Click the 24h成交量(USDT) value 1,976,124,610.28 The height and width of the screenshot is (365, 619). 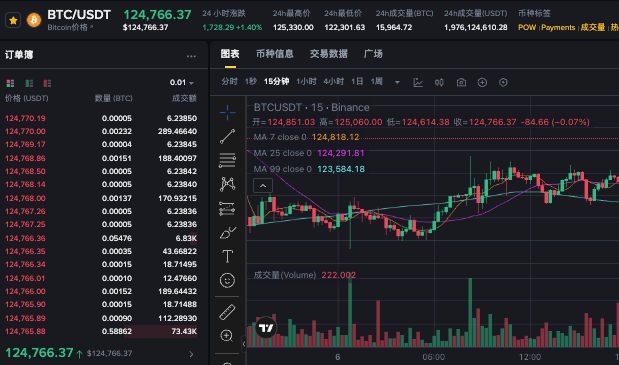[x=475, y=27]
